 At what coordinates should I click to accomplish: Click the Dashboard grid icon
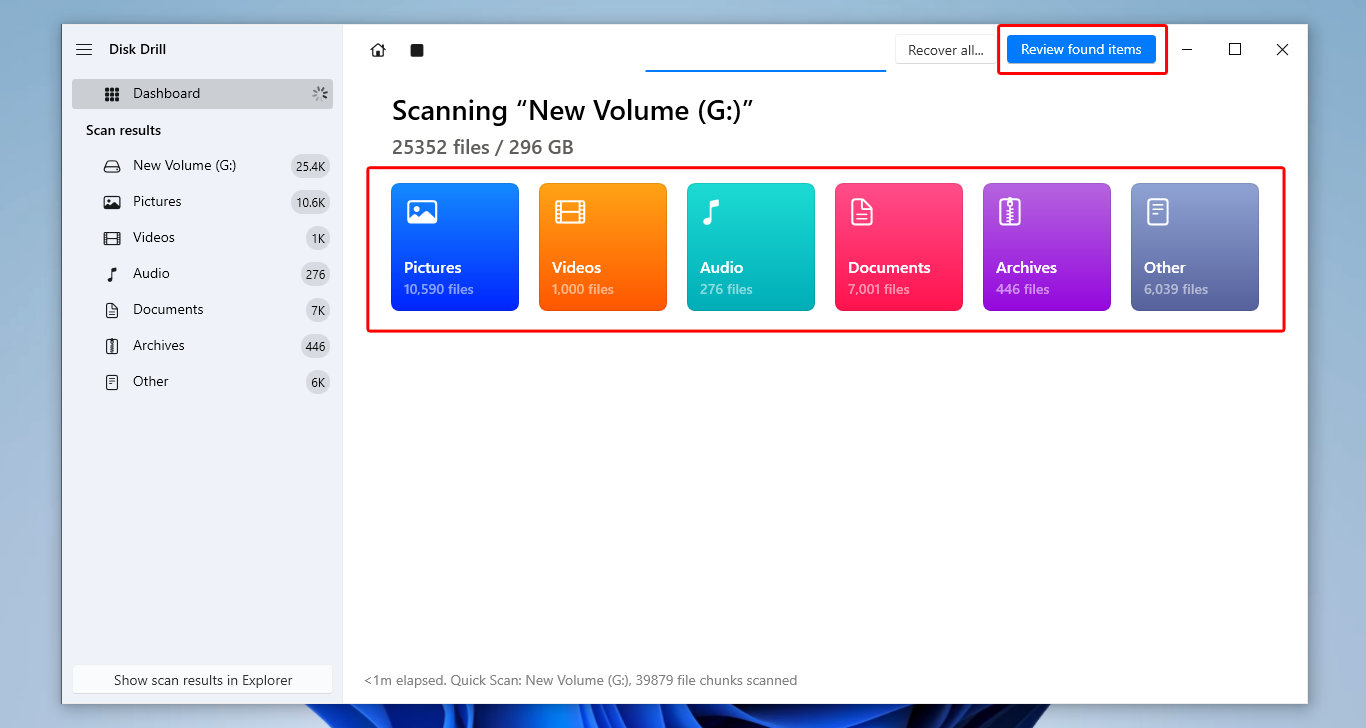pos(112,94)
